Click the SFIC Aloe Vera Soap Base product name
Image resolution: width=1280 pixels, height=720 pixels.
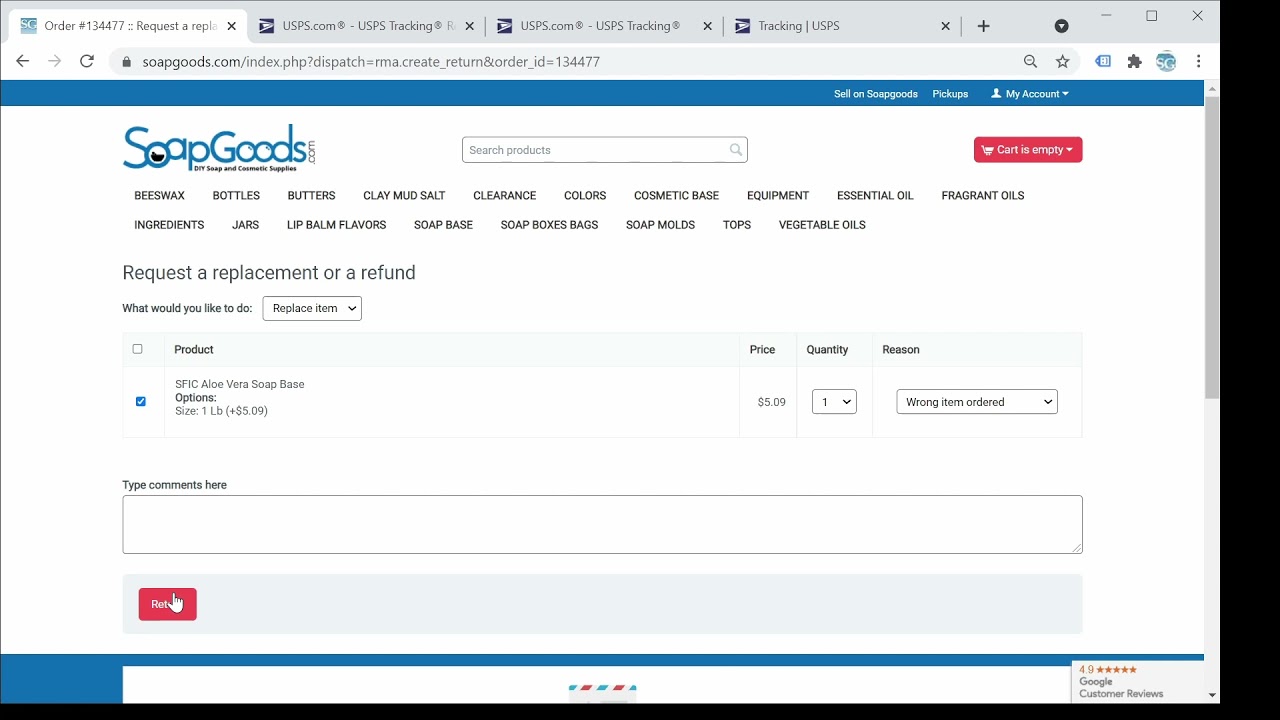240,384
